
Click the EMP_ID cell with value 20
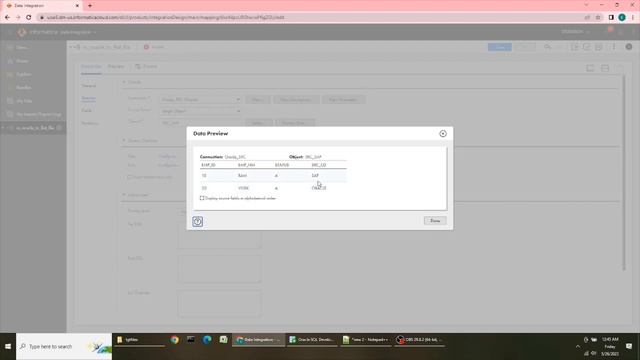pos(204,188)
